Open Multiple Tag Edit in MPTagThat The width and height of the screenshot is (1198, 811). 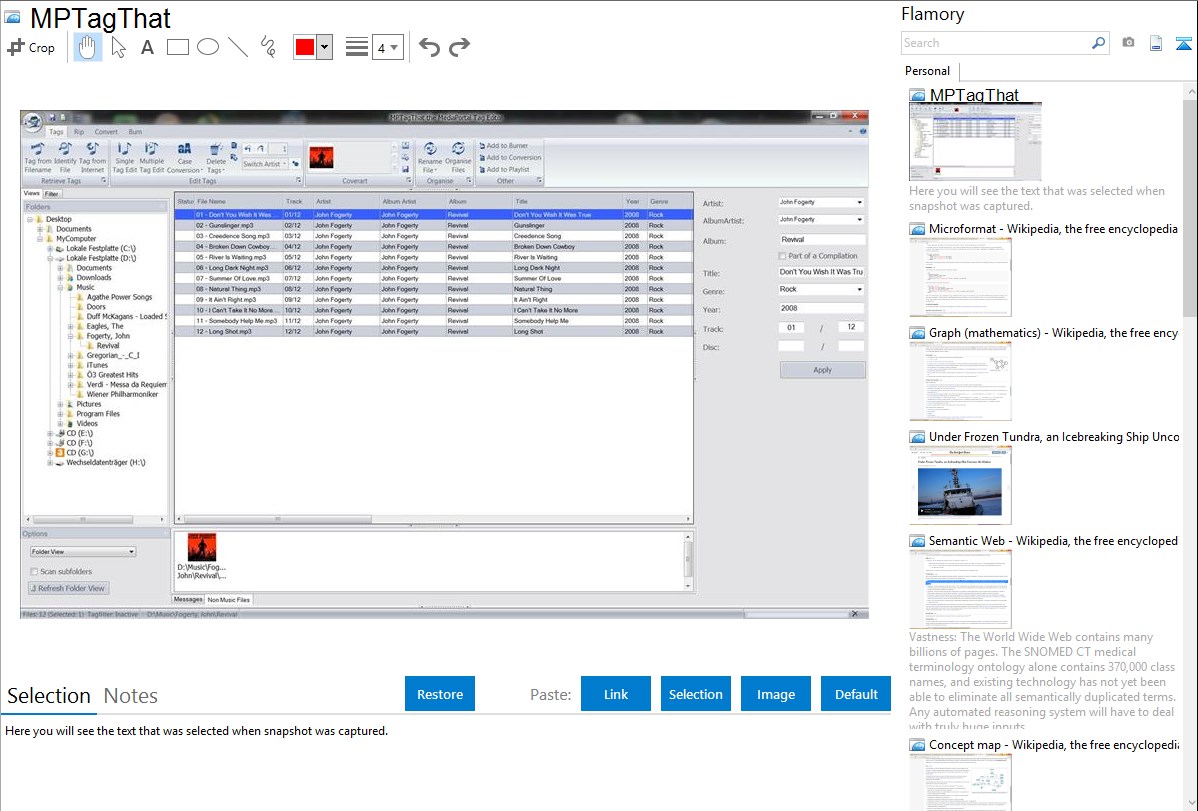[151, 157]
